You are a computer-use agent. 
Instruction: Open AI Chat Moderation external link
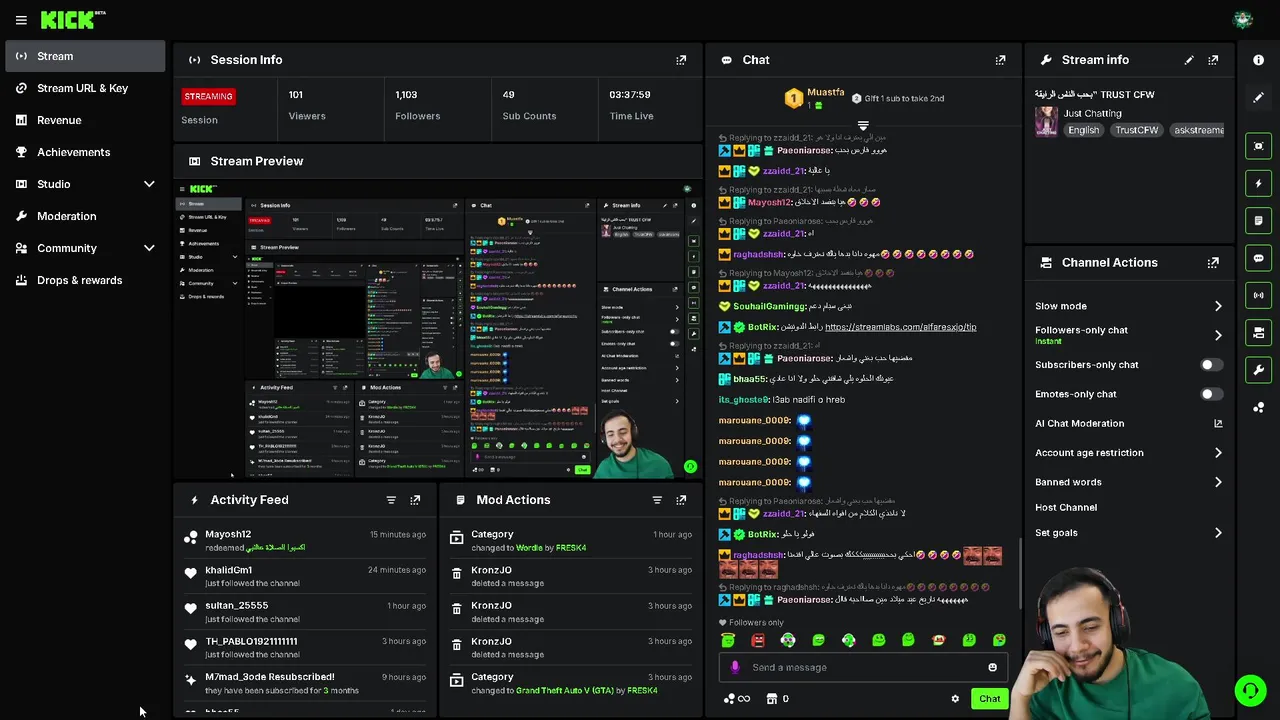(x=1218, y=423)
